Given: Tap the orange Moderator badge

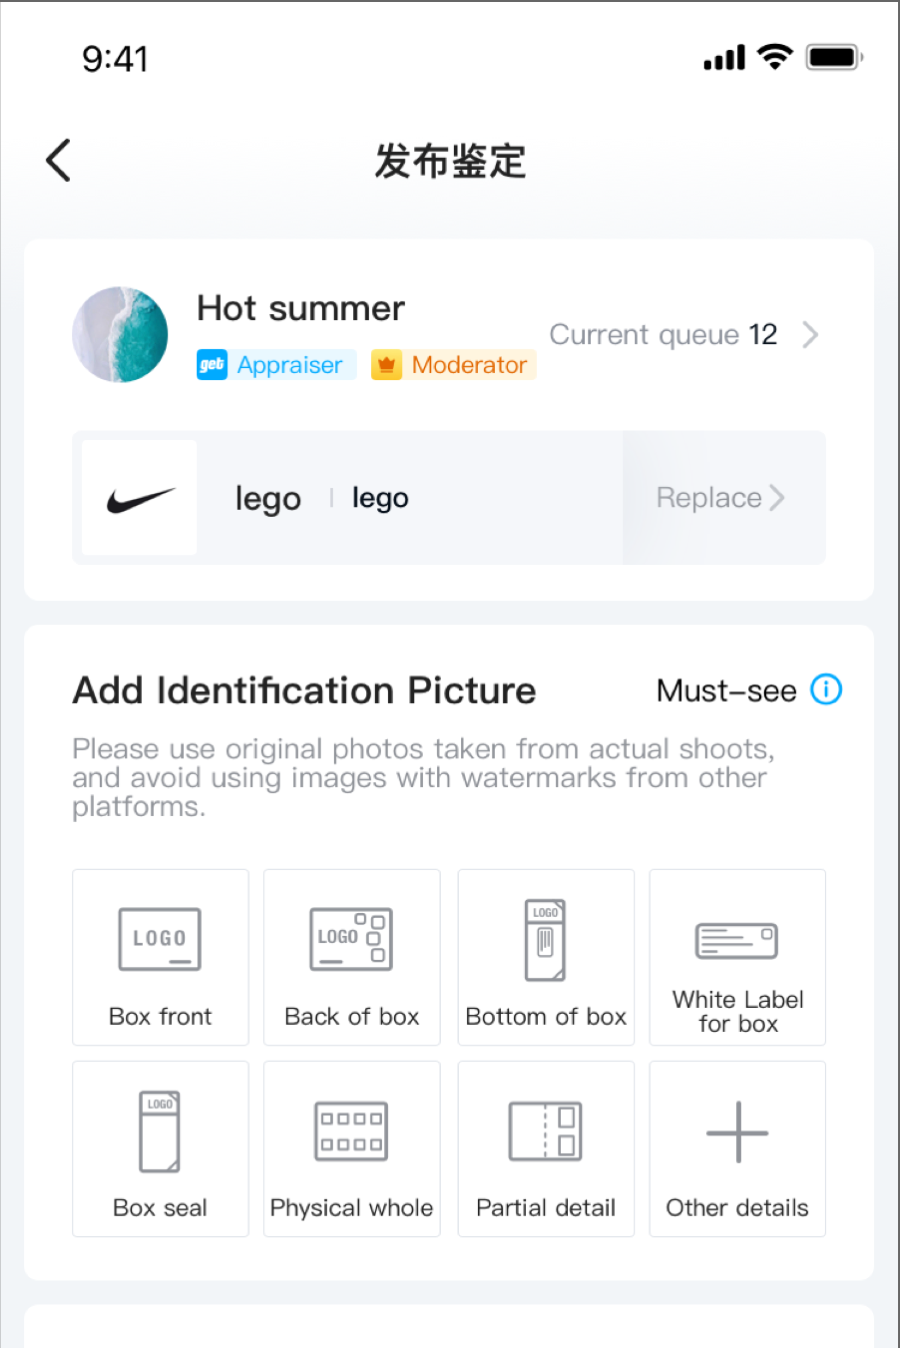Looking at the screenshot, I should pos(454,365).
